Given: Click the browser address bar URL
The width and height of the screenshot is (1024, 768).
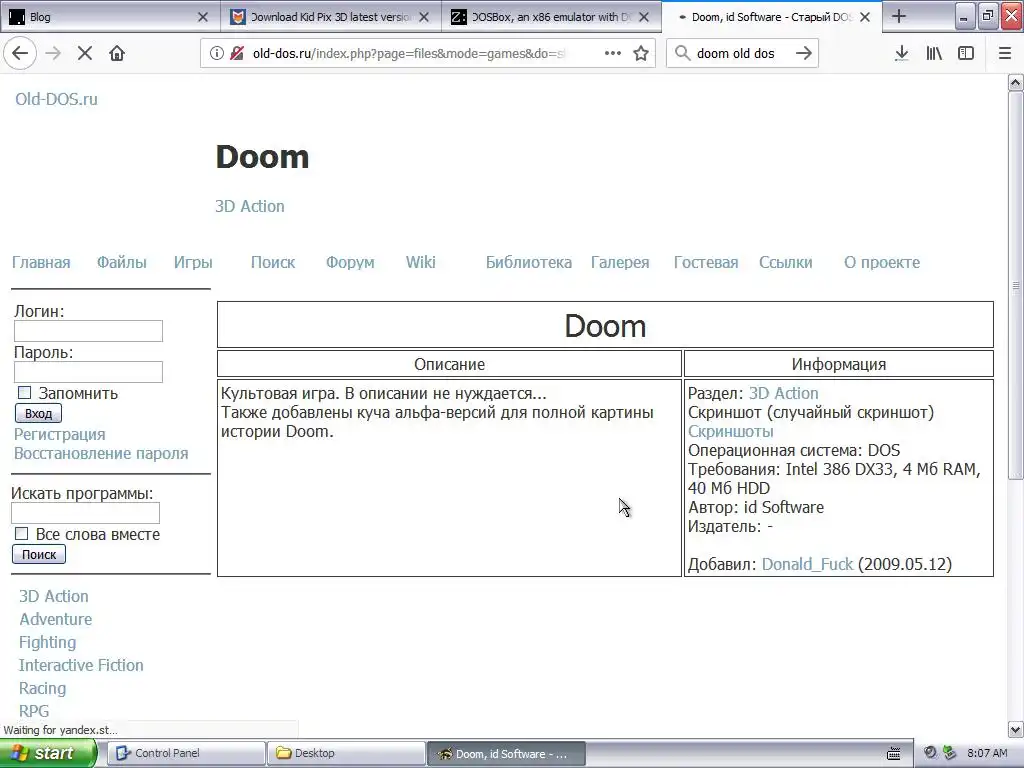Looking at the screenshot, I should [x=408, y=54].
